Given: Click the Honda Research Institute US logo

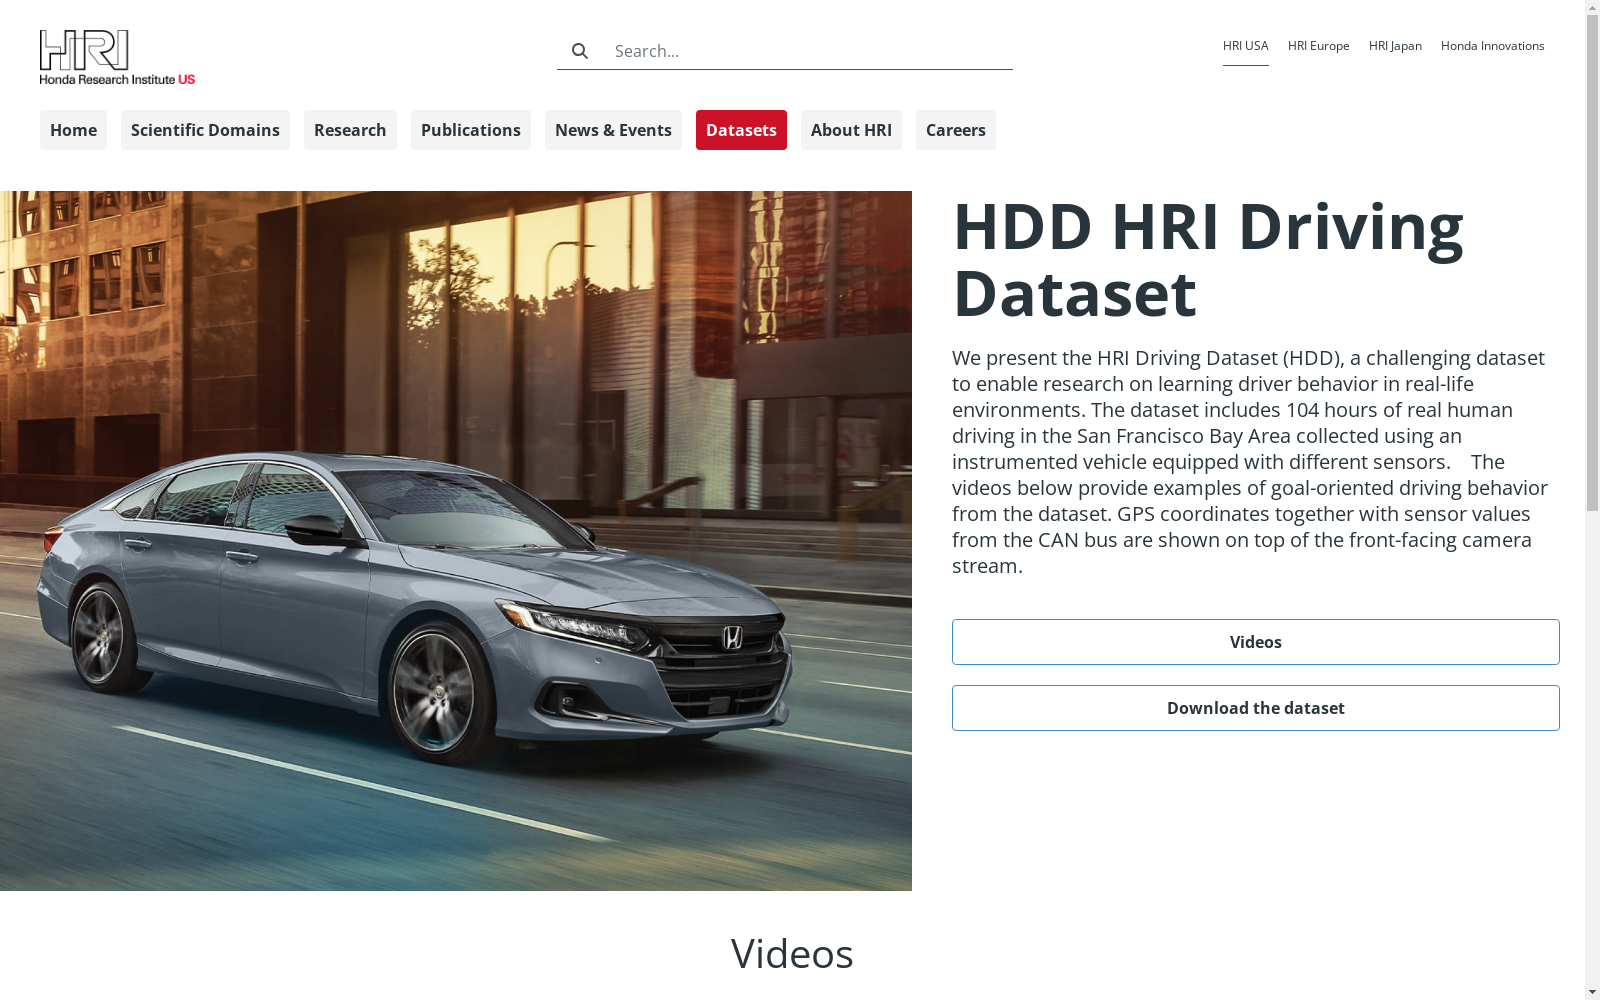Looking at the screenshot, I should coord(117,57).
